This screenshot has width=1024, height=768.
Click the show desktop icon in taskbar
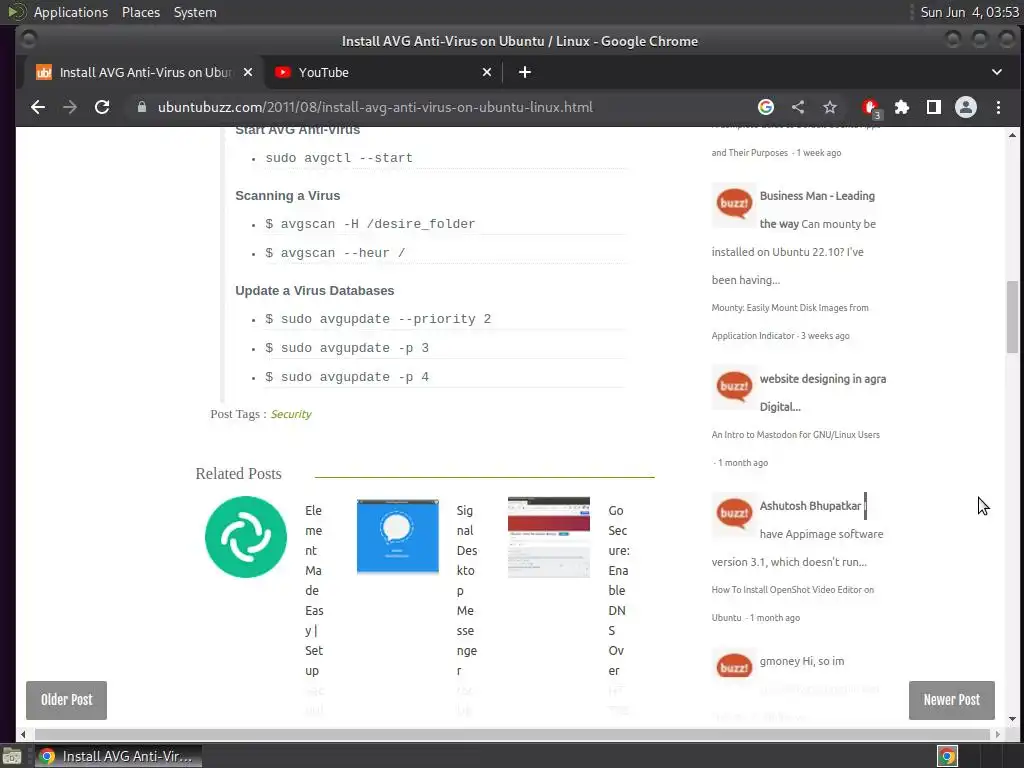pos(12,756)
